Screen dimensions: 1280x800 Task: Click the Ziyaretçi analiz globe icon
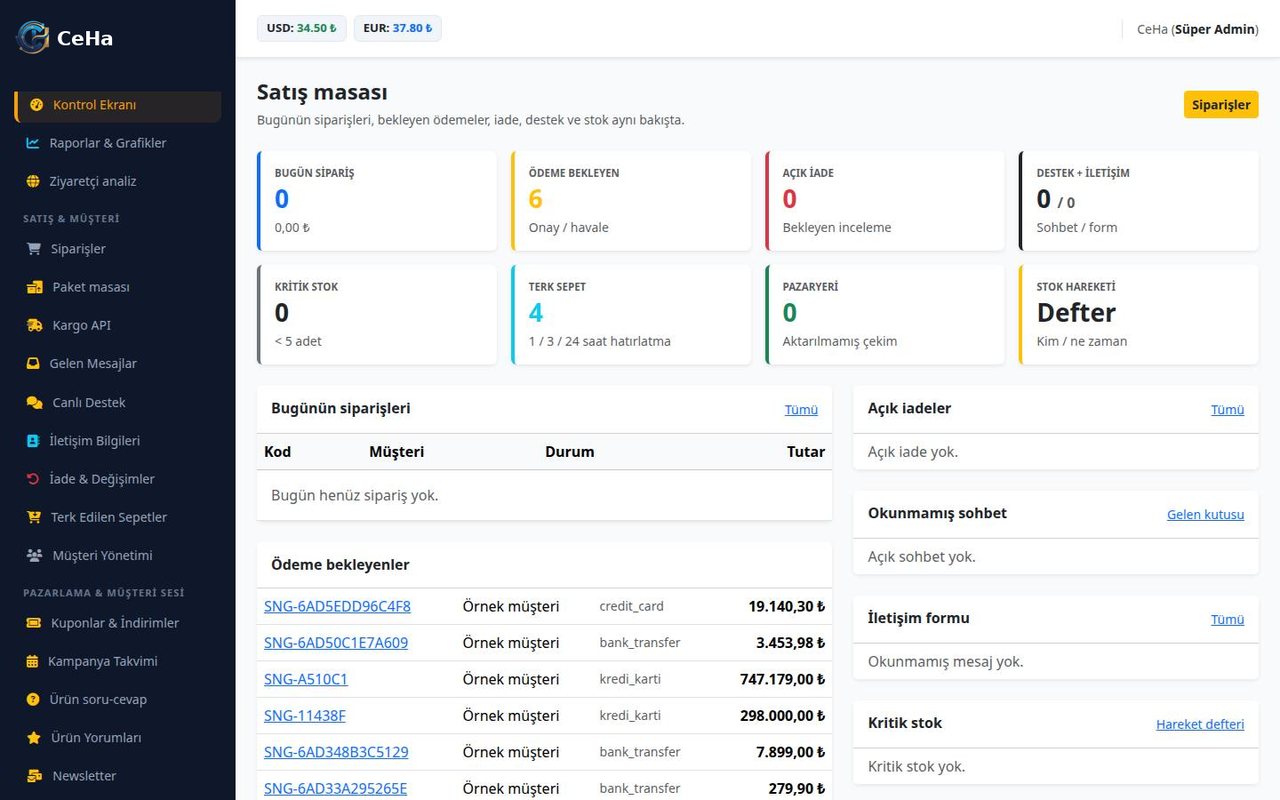click(33, 181)
